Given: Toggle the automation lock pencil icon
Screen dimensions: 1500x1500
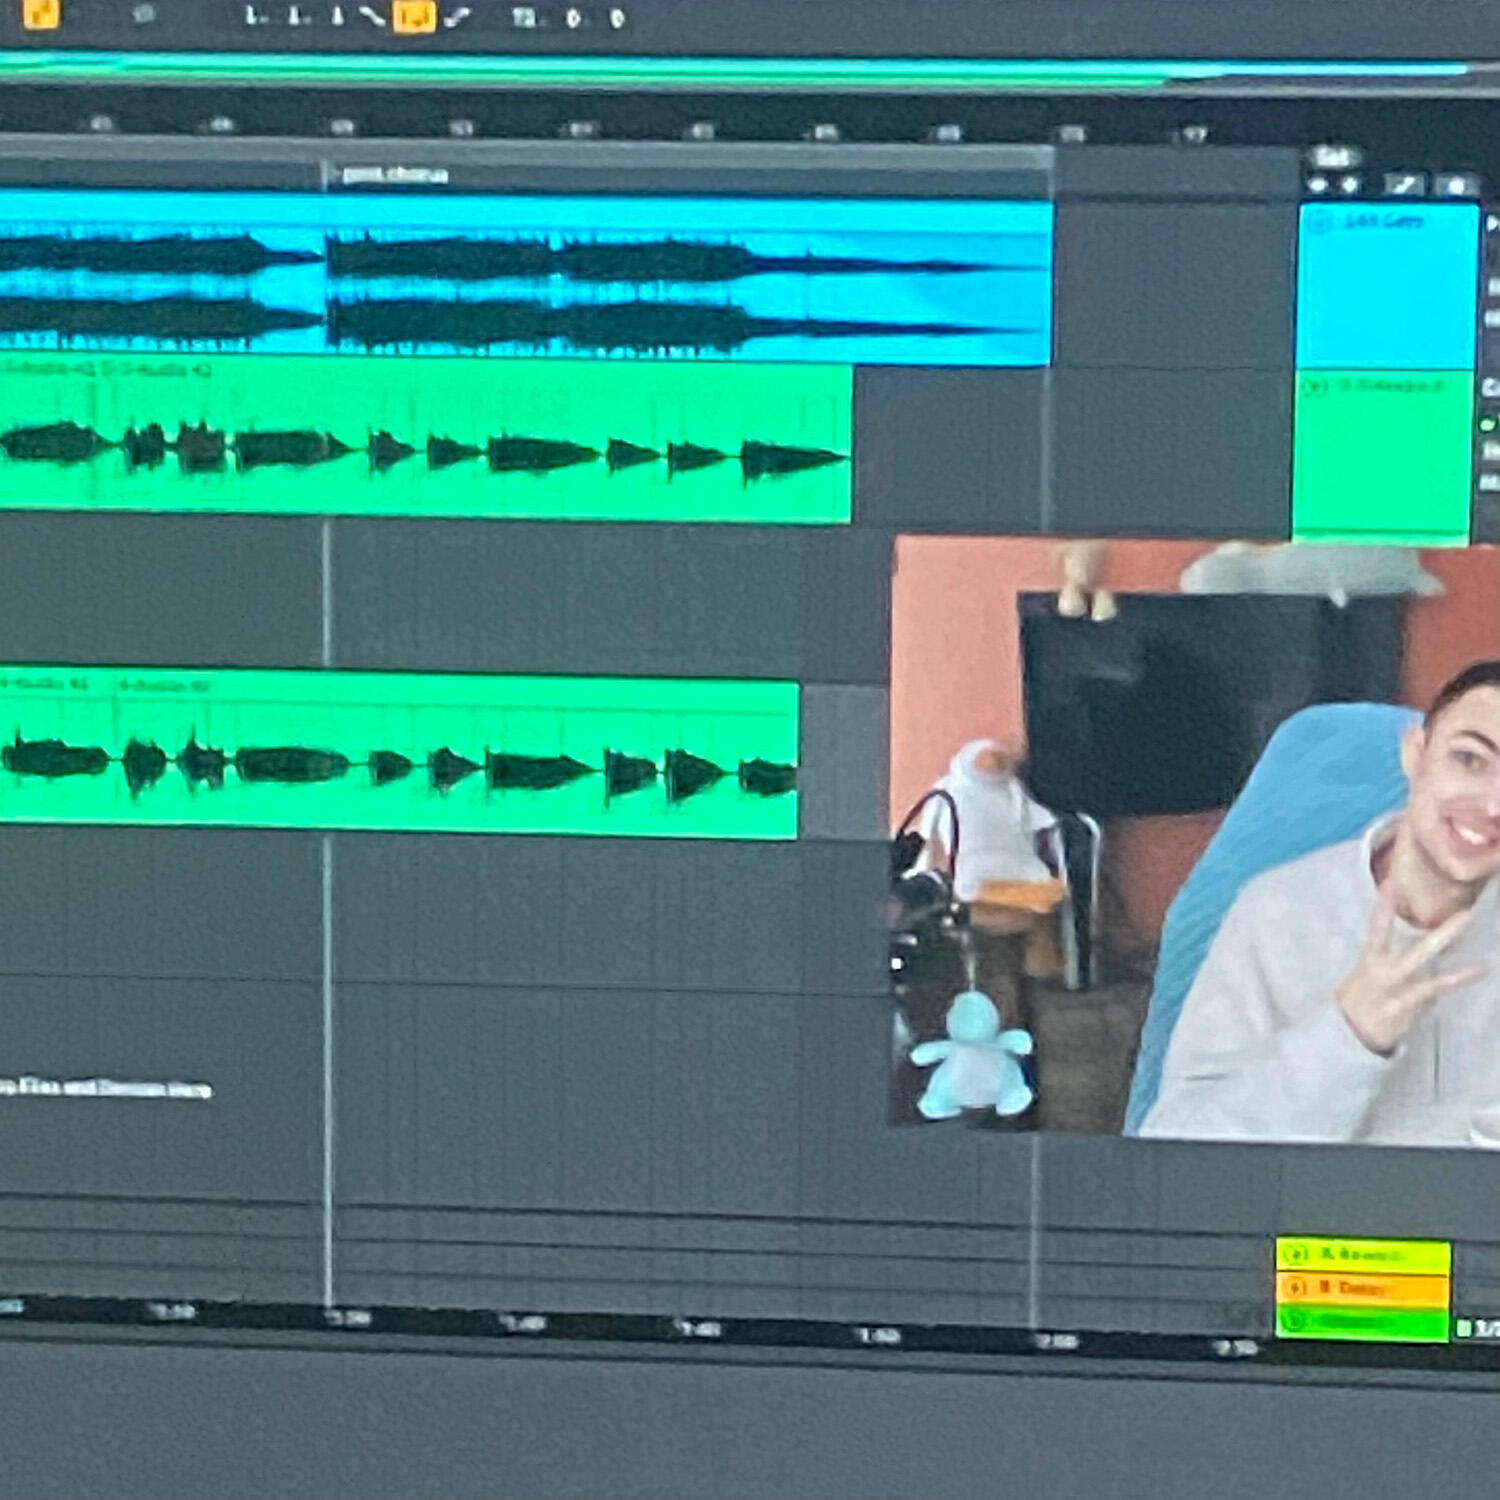Looking at the screenshot, I should [1402, 185].
